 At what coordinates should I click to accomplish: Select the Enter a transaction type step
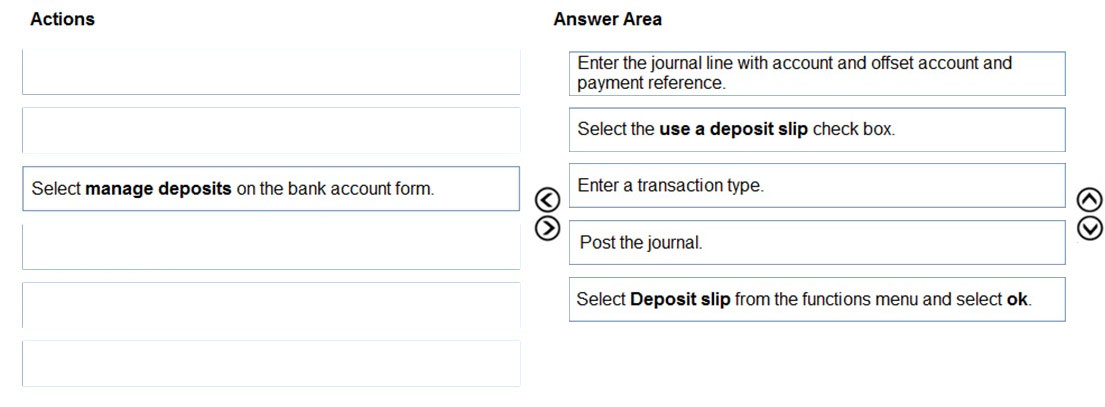[817, 186]
